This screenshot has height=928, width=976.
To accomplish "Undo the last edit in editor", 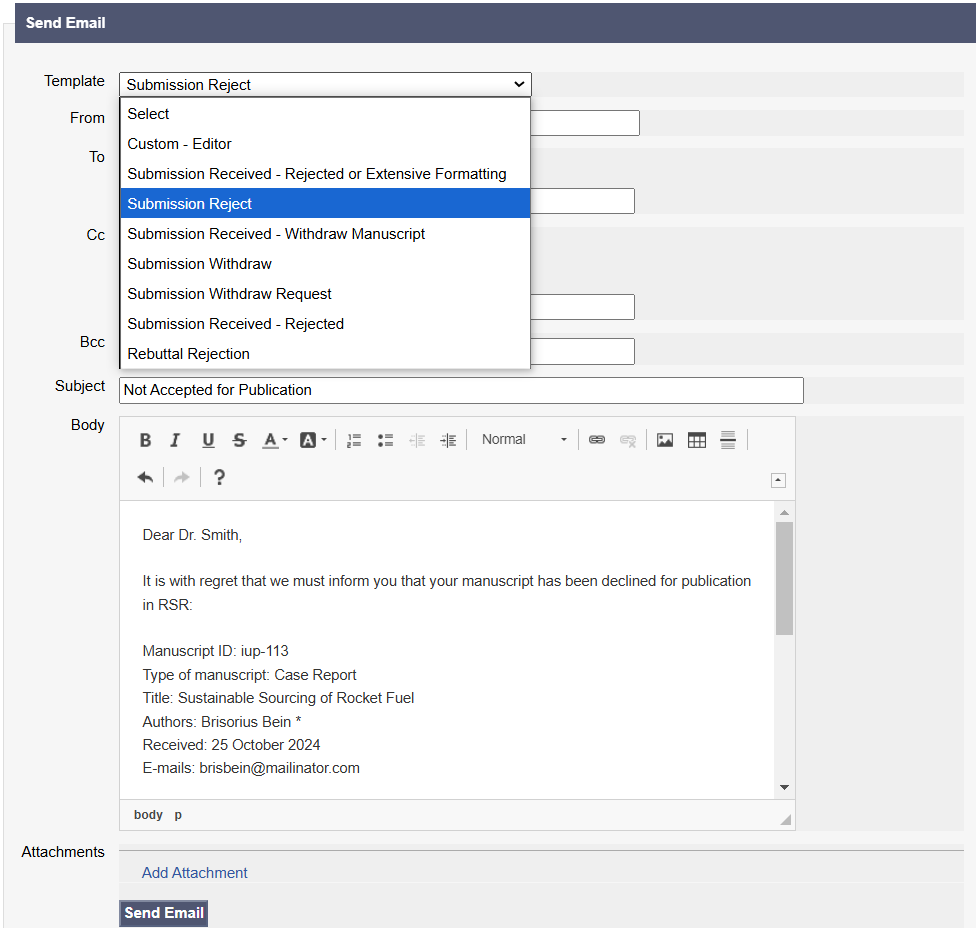I will [146, 477].
